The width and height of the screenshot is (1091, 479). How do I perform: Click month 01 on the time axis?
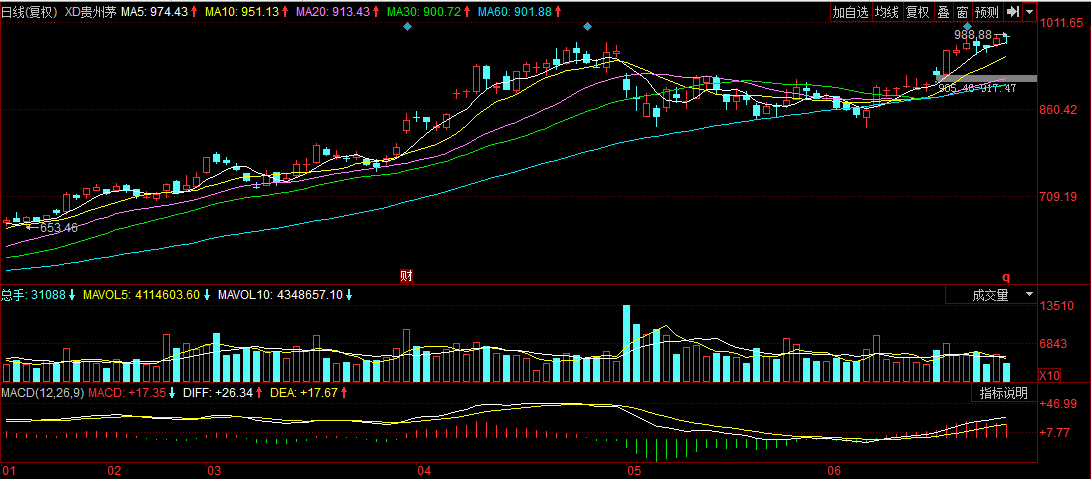[x=8, y=469]
